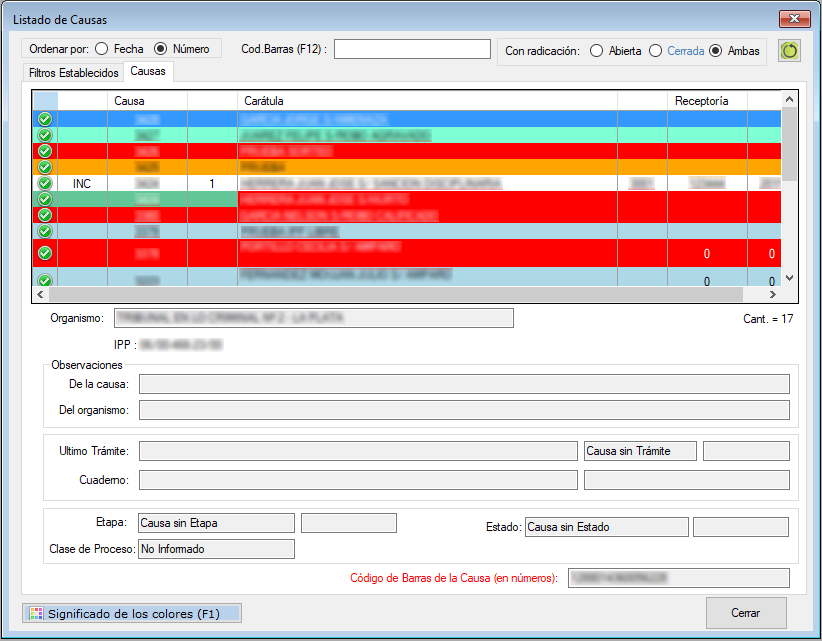This screenshot has height=641, width=822.
Task: Close the Listado de Causas window
Action: [x=795, y=19]
